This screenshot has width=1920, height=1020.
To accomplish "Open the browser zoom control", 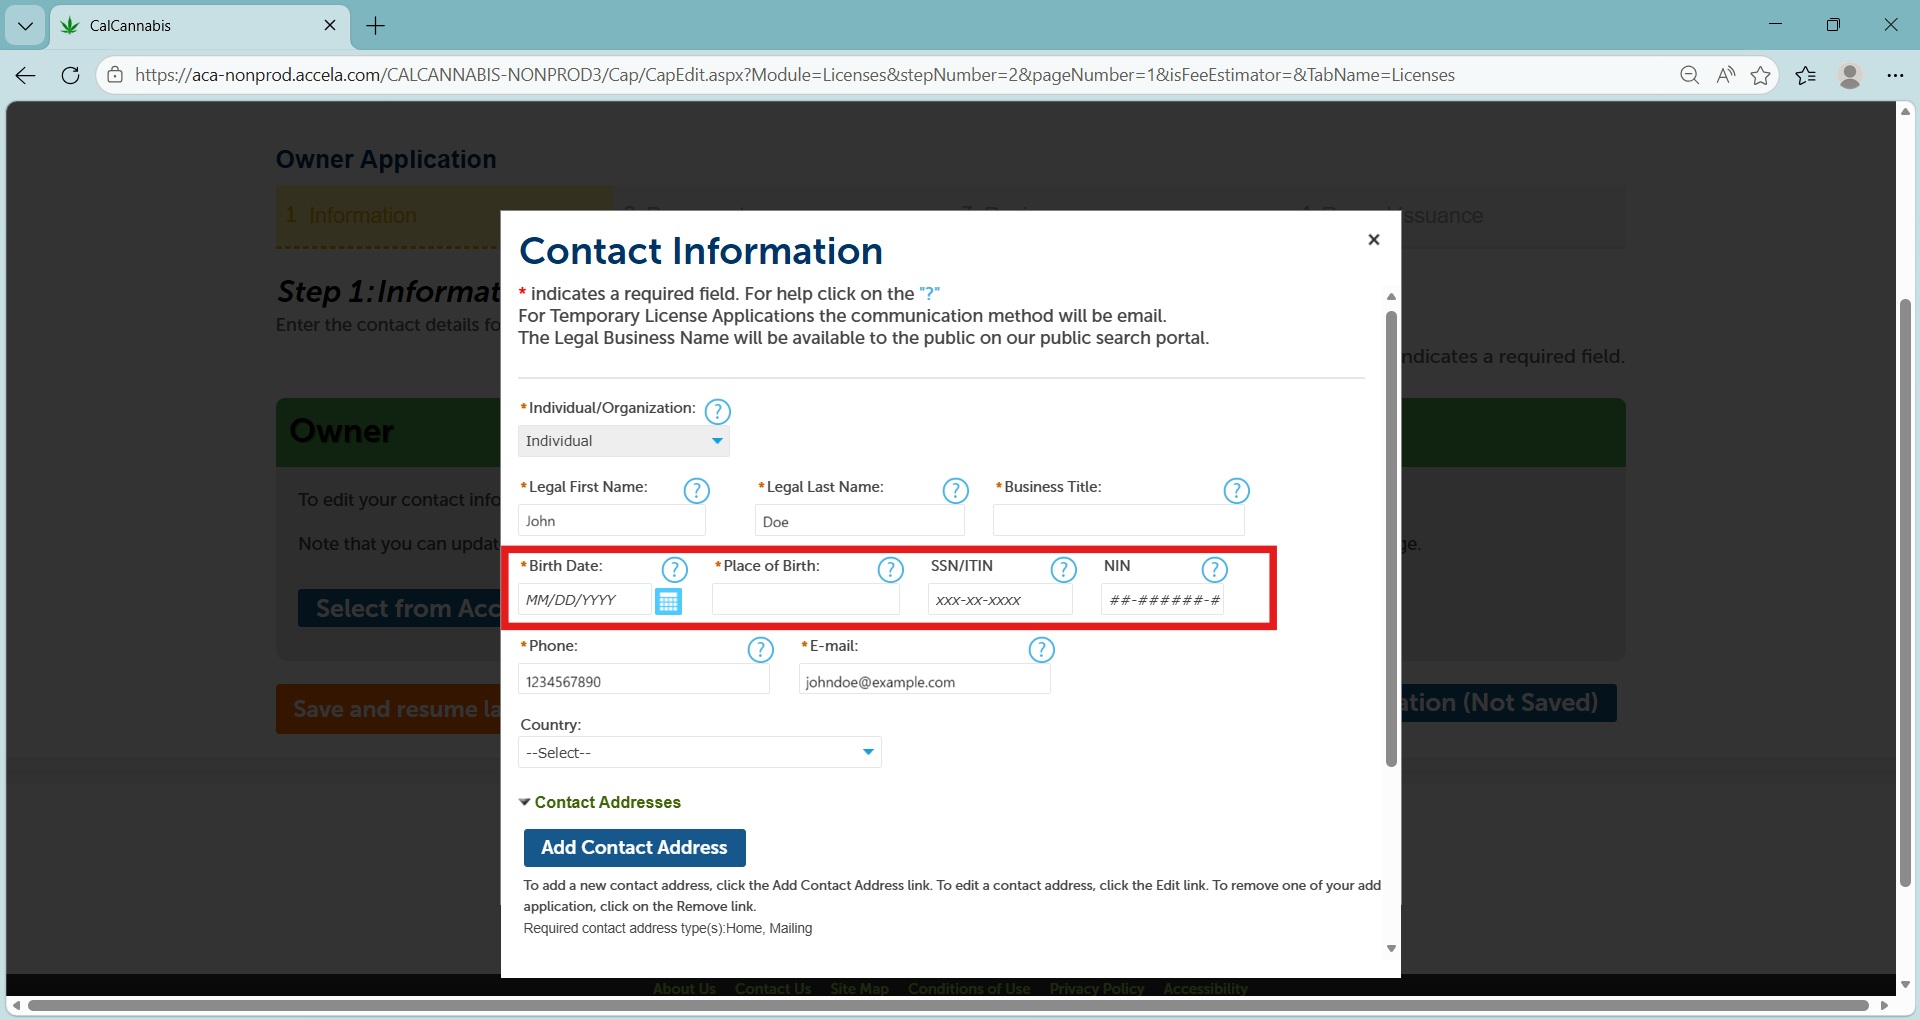I will [1689, 75].
